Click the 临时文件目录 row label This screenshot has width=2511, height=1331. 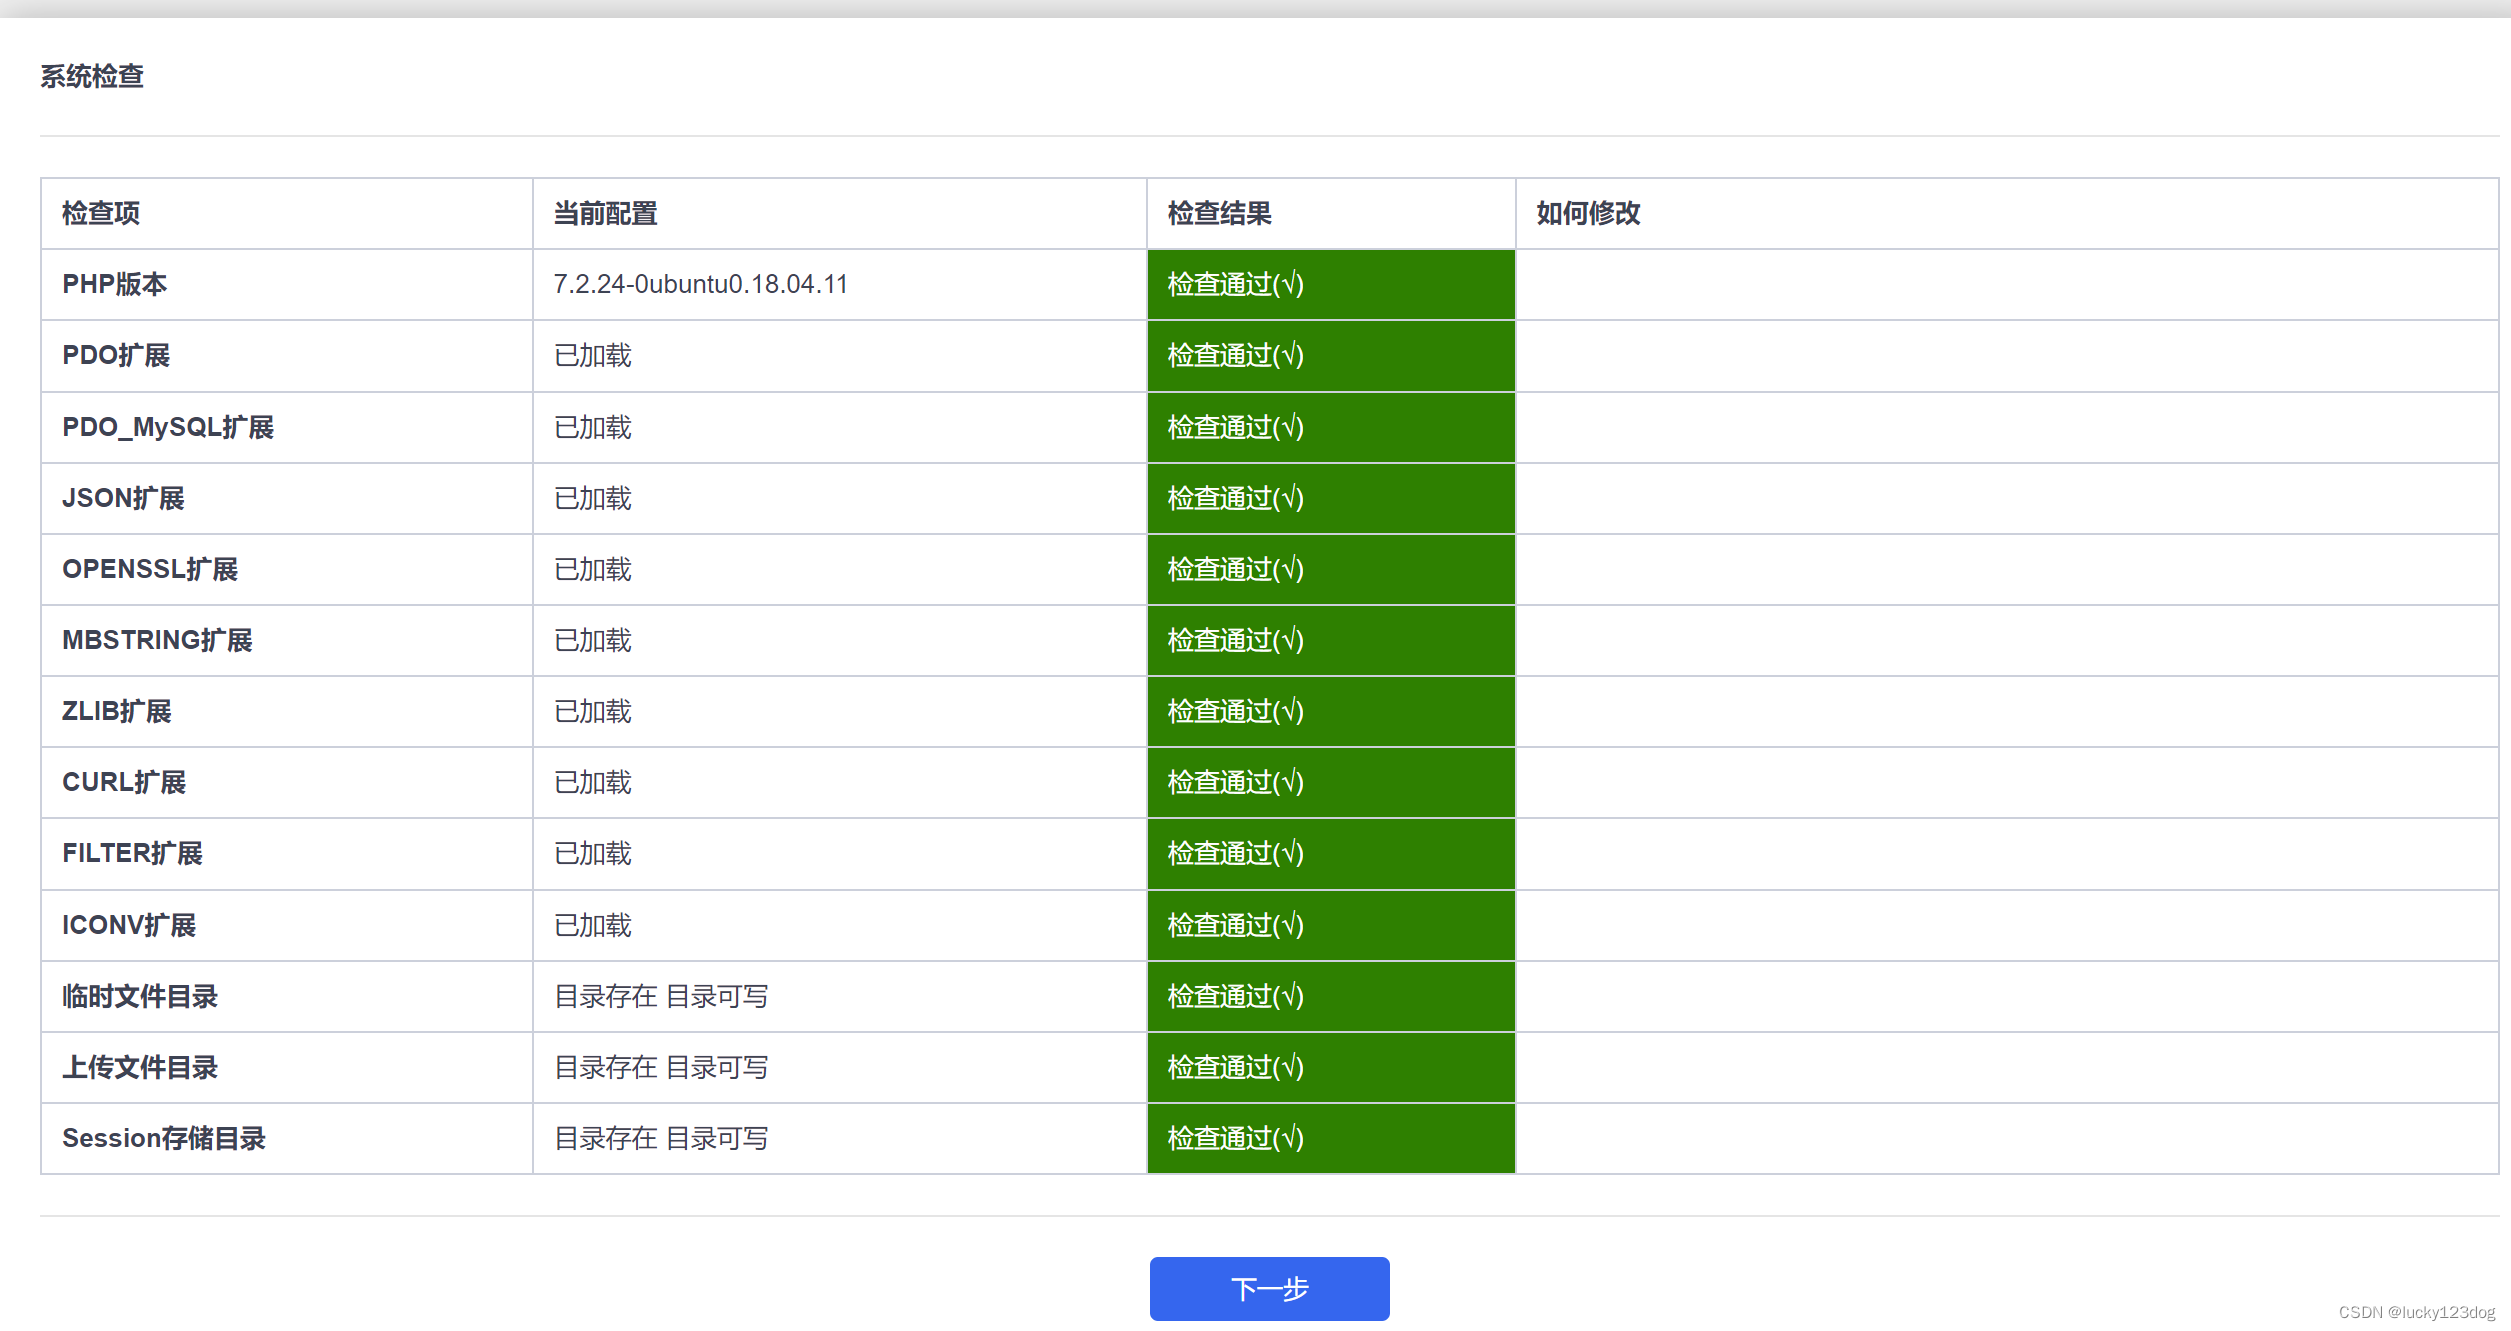(140, 996)
